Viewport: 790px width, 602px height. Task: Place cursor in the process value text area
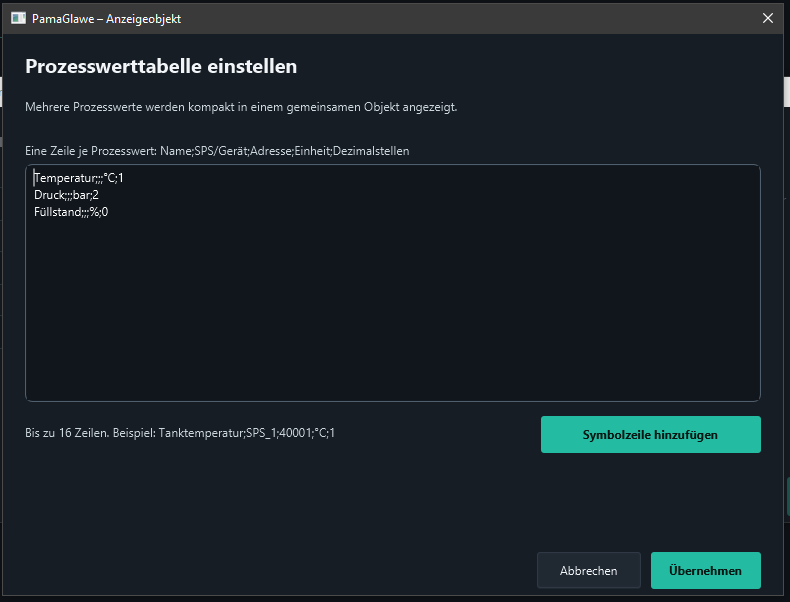coord(392,283)
